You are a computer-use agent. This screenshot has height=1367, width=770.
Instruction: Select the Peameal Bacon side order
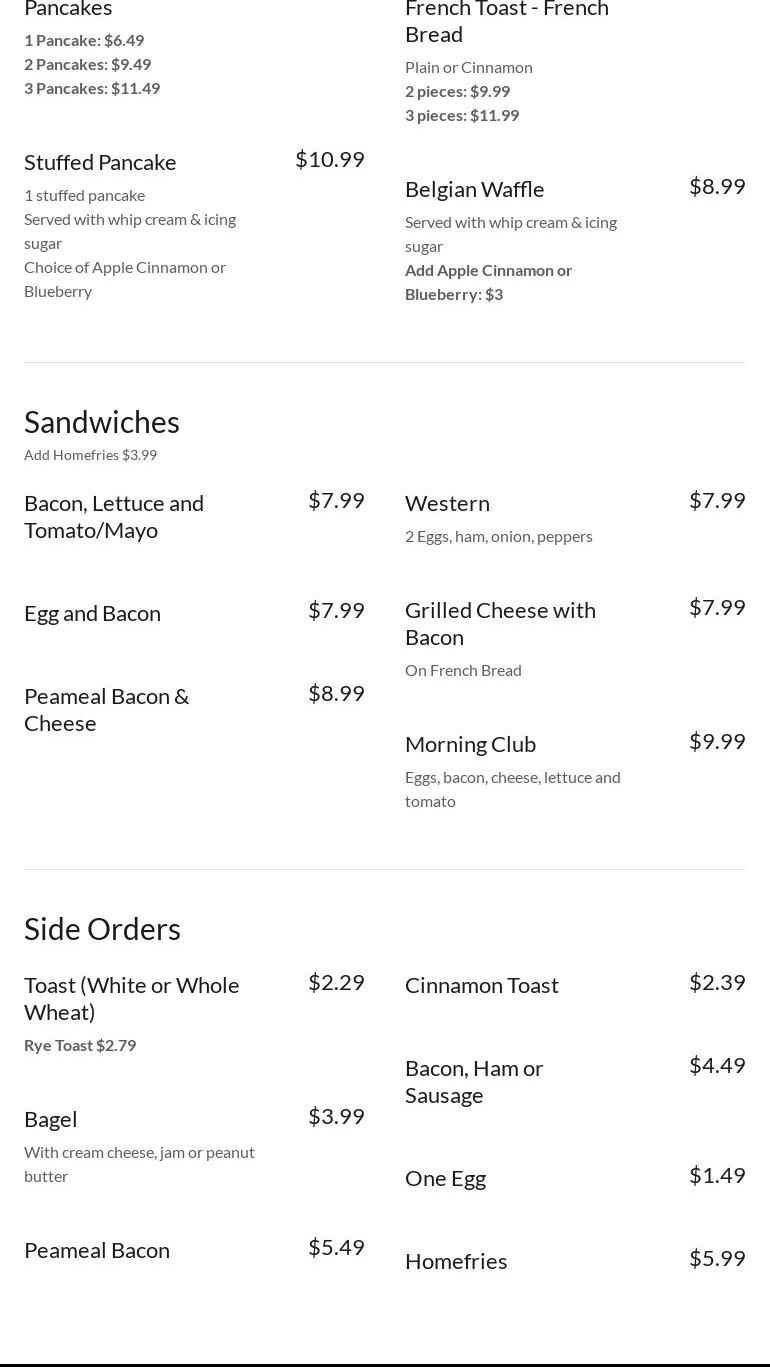(x=97, y=1250)
